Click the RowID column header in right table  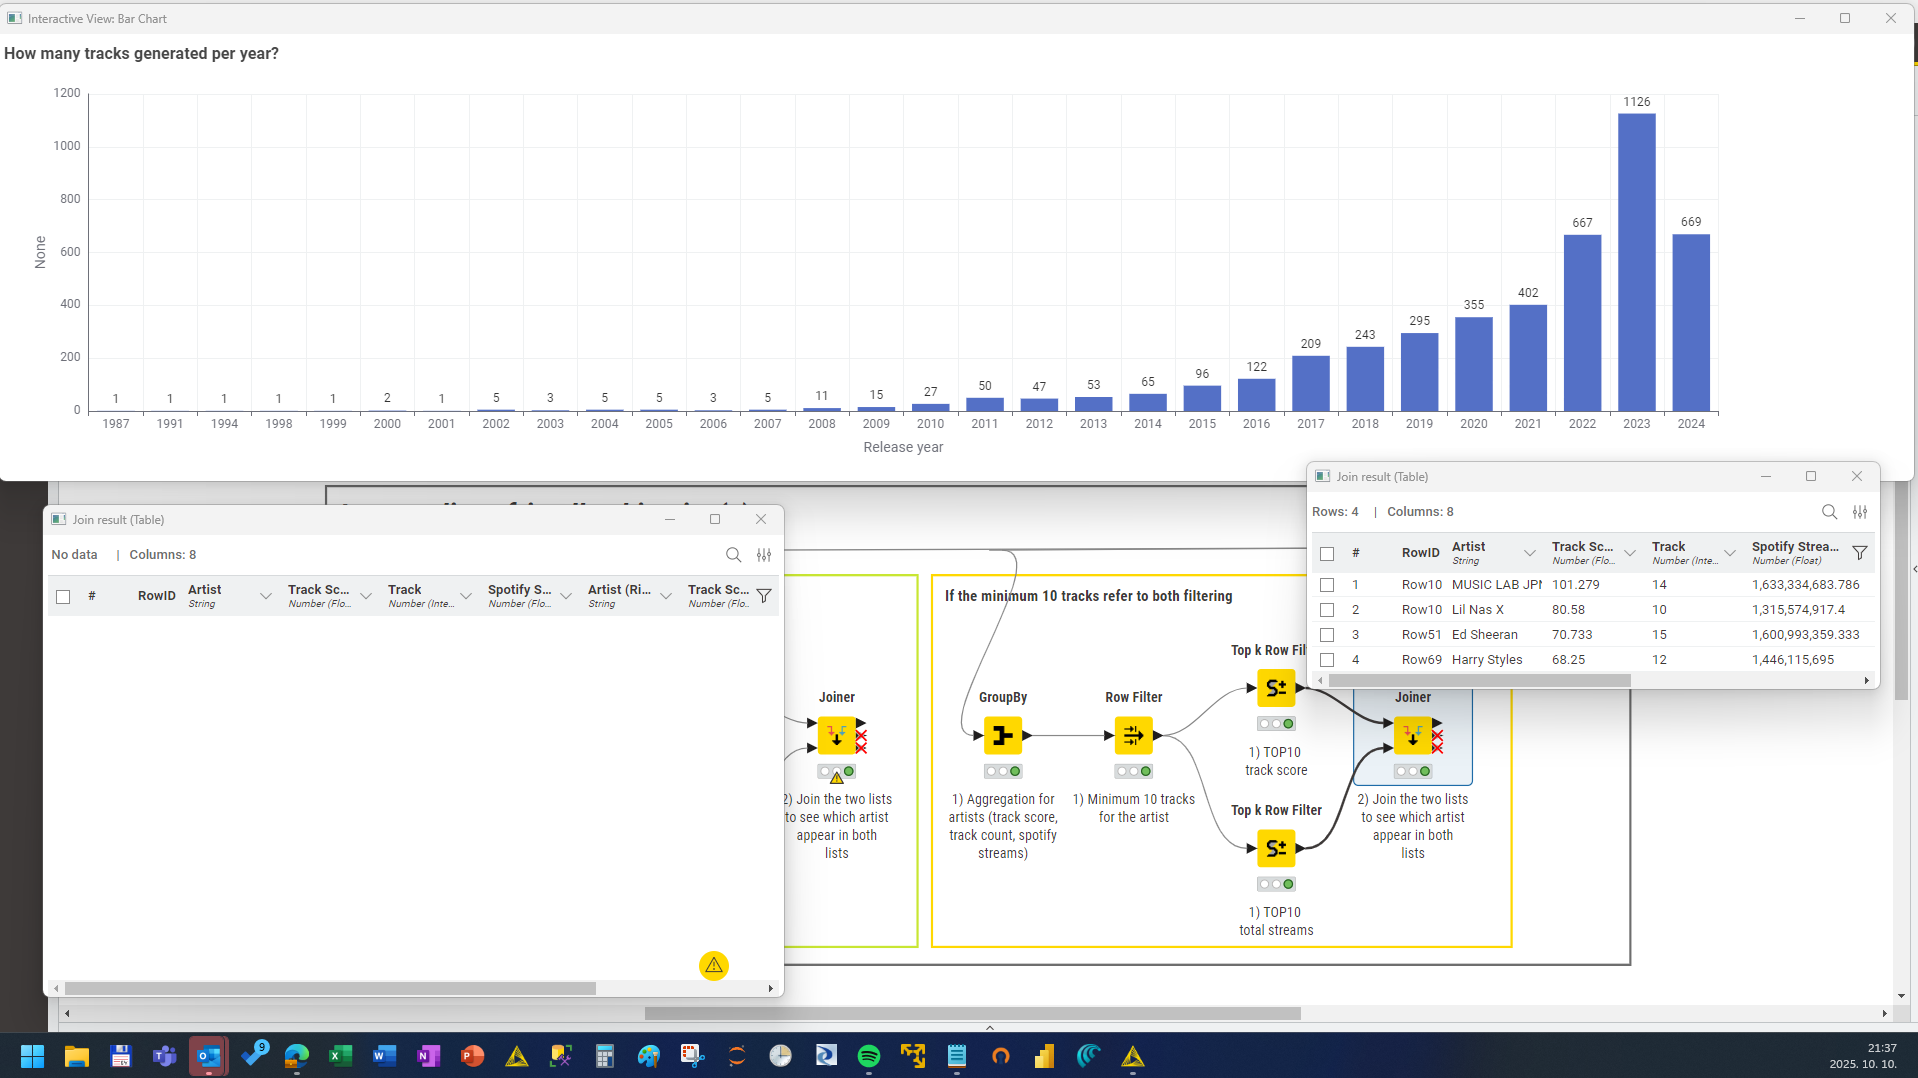click(1420, 553)
